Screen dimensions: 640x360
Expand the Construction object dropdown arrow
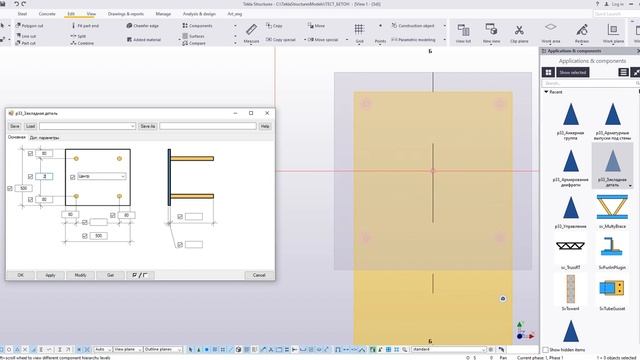pos(444,26)
